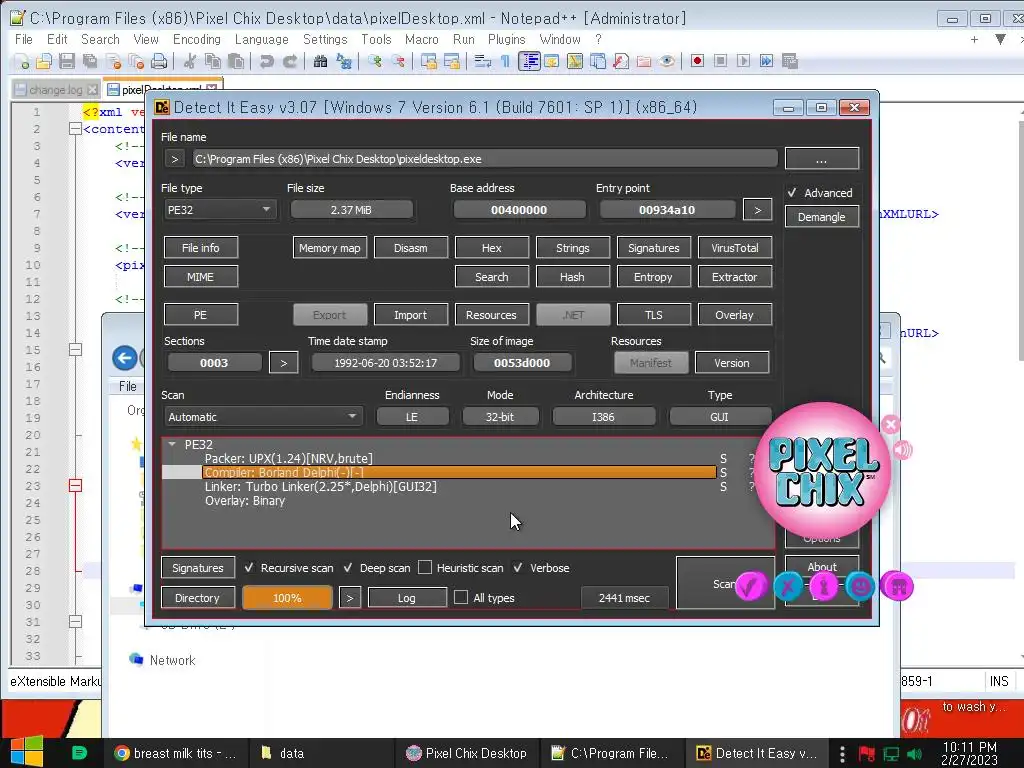Click the Pixel Chix speaker sound icon

click(x=903, y=450)
